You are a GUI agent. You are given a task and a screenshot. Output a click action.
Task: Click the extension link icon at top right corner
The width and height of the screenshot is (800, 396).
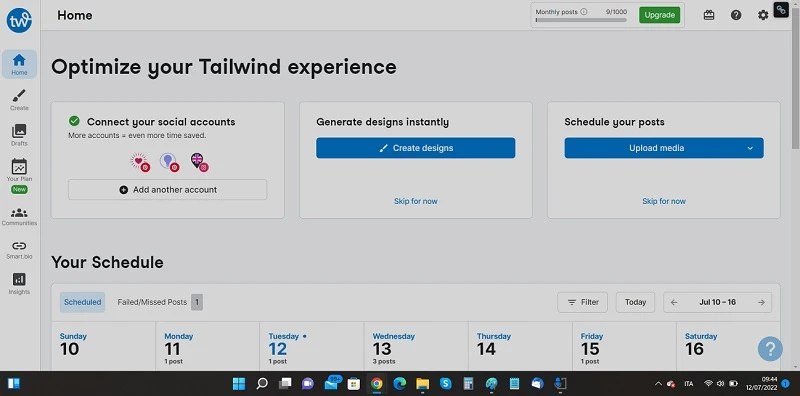click(x=781, y=9)
